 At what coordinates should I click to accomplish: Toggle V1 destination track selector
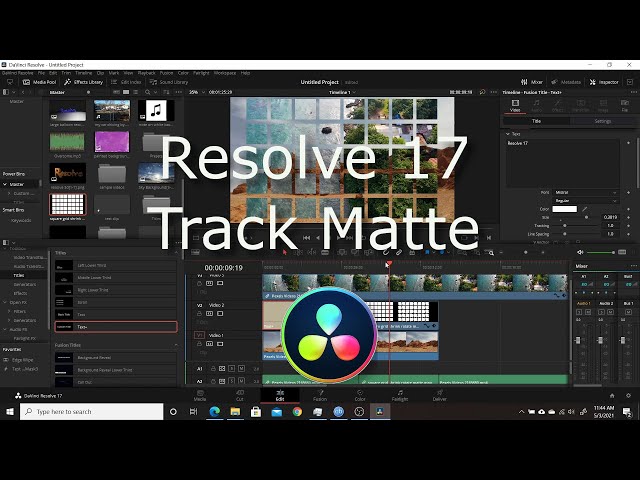(199, 335)
